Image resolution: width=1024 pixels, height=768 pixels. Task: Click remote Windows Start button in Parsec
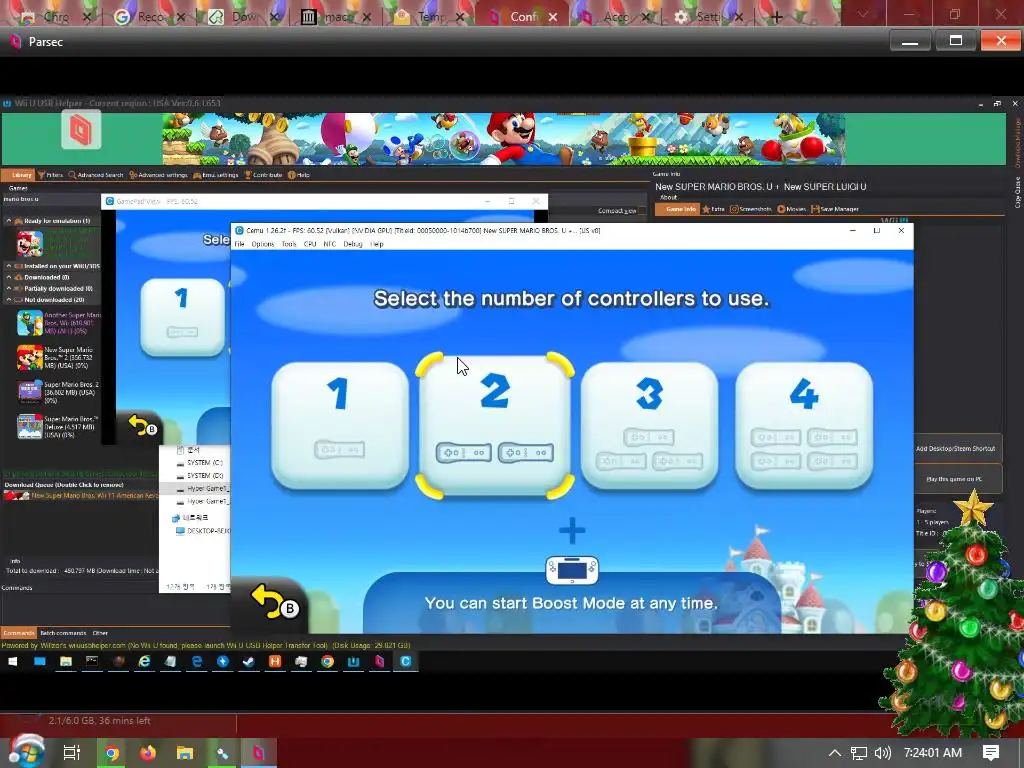click(12, 662)
